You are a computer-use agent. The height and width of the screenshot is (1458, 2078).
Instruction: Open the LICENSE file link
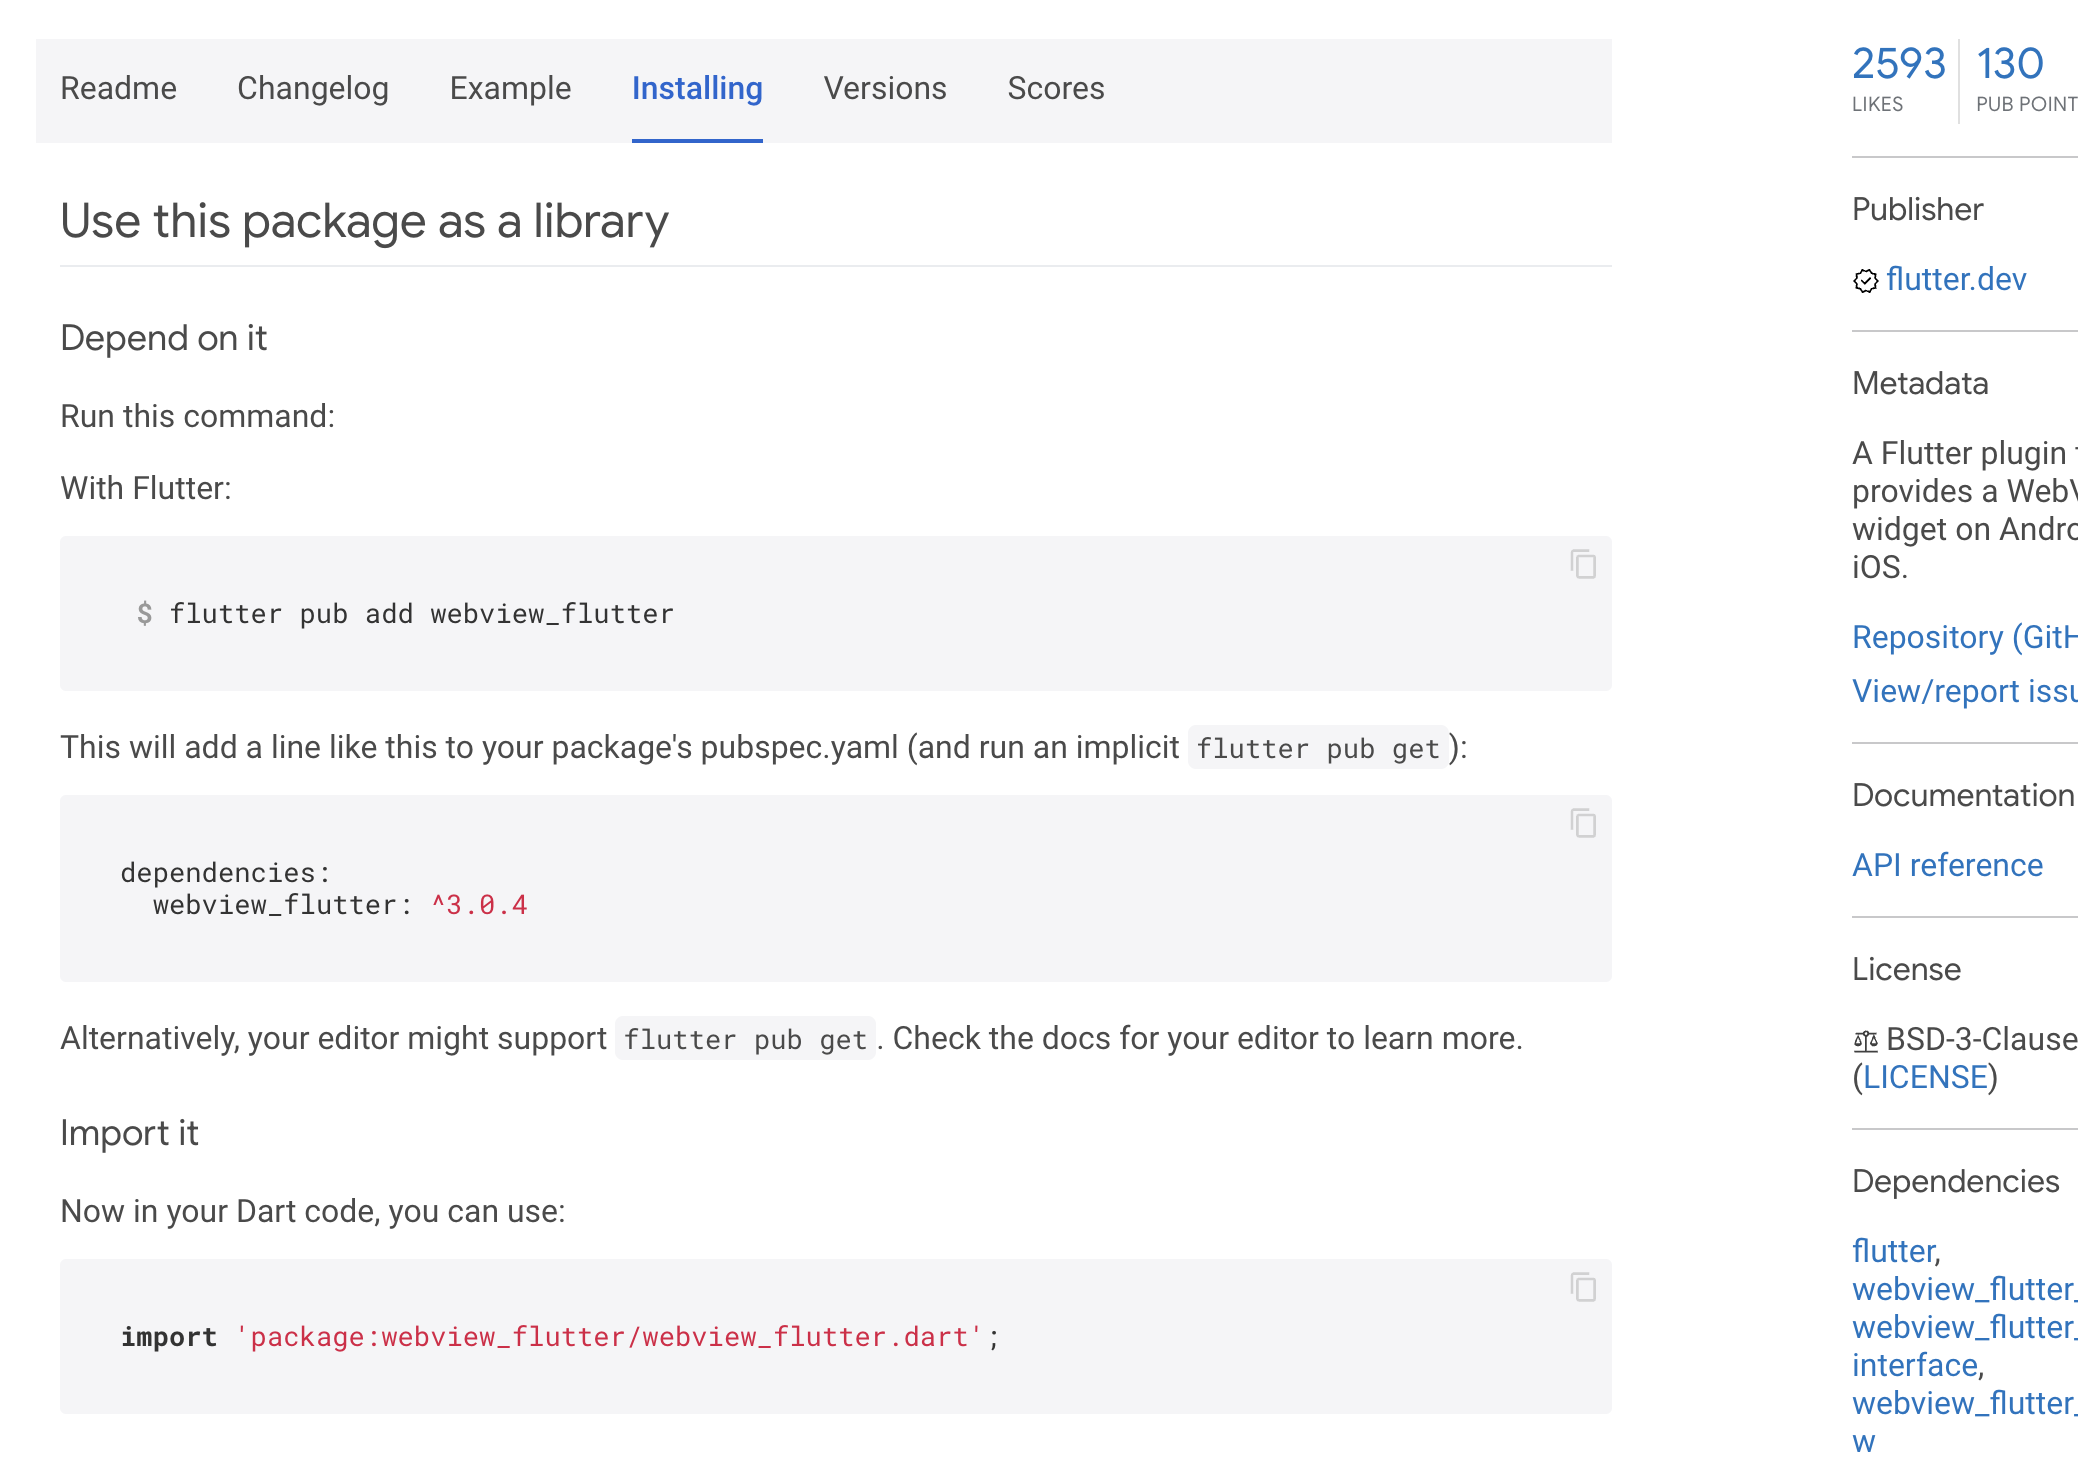tap(1925, 1077)
